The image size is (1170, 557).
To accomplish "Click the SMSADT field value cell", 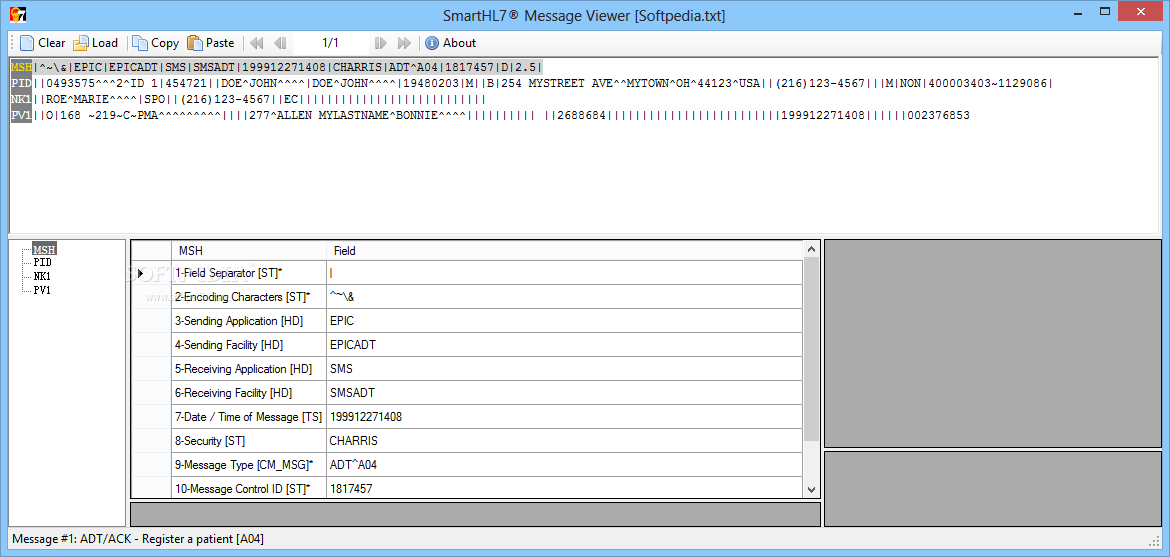I will tap(564, 393).
